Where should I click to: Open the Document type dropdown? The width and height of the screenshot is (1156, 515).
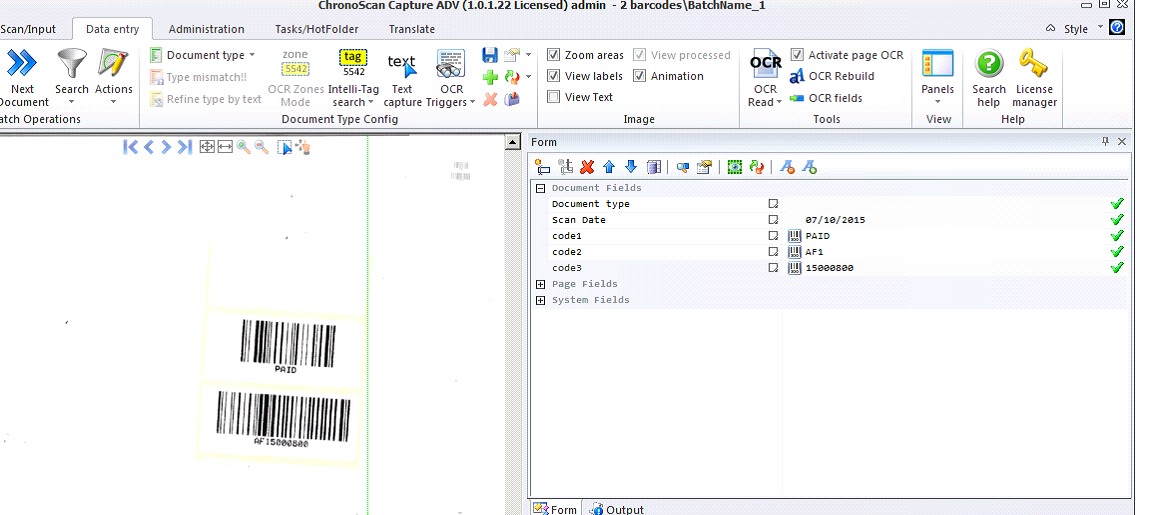(209, 55)
